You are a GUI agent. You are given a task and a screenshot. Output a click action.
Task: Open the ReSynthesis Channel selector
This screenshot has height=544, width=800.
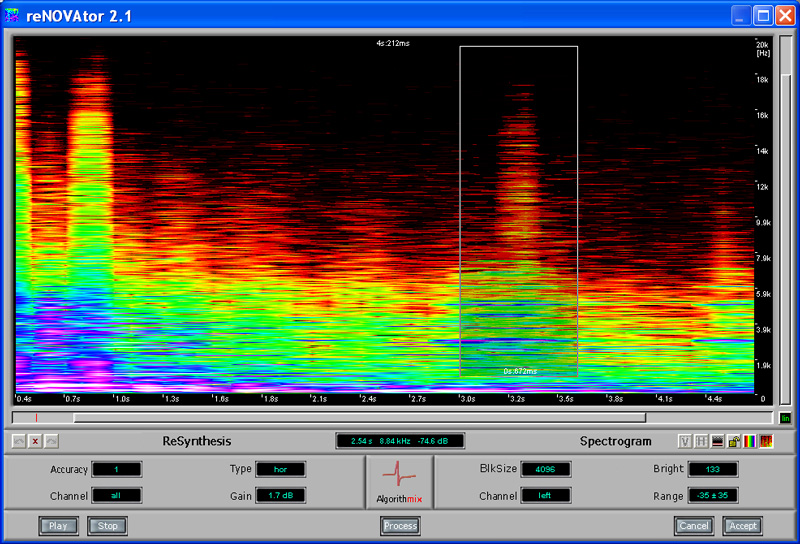pyautogui.click(x=116, y=495)
